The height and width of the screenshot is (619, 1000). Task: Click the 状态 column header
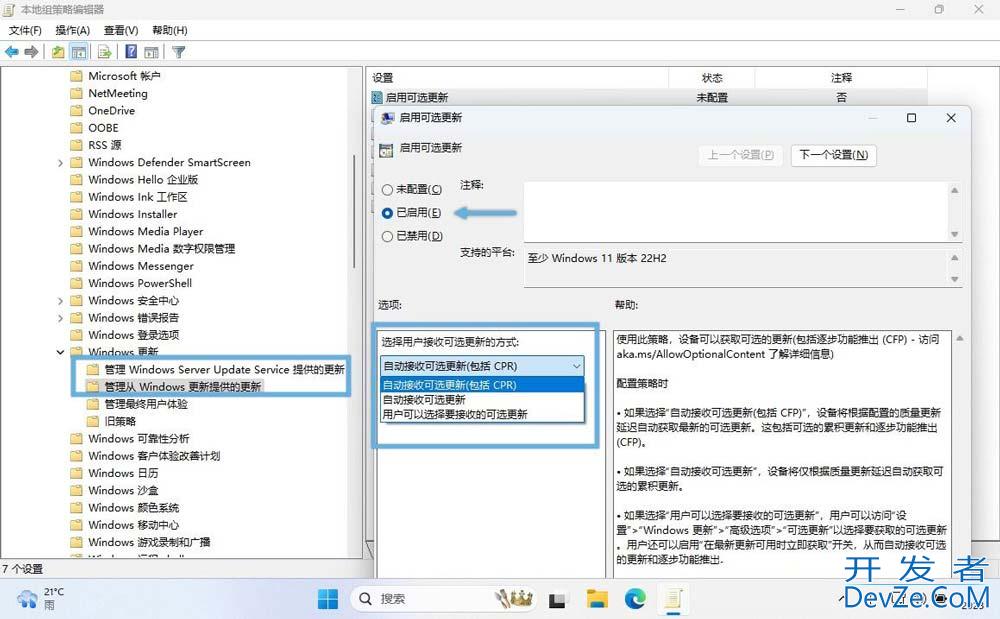712,78
